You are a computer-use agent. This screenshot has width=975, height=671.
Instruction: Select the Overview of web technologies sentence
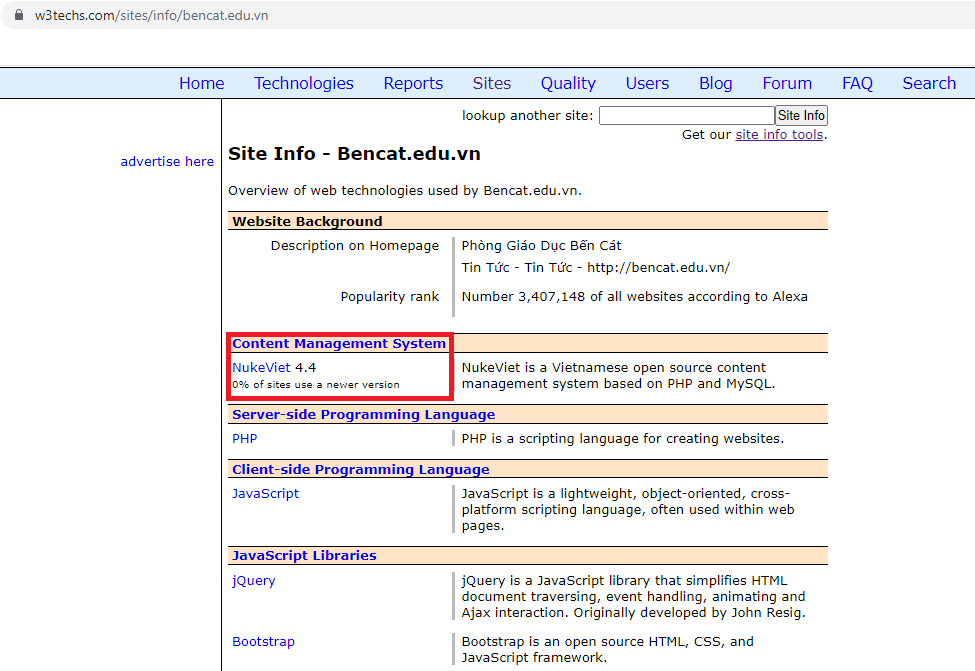tap(404, 190)
